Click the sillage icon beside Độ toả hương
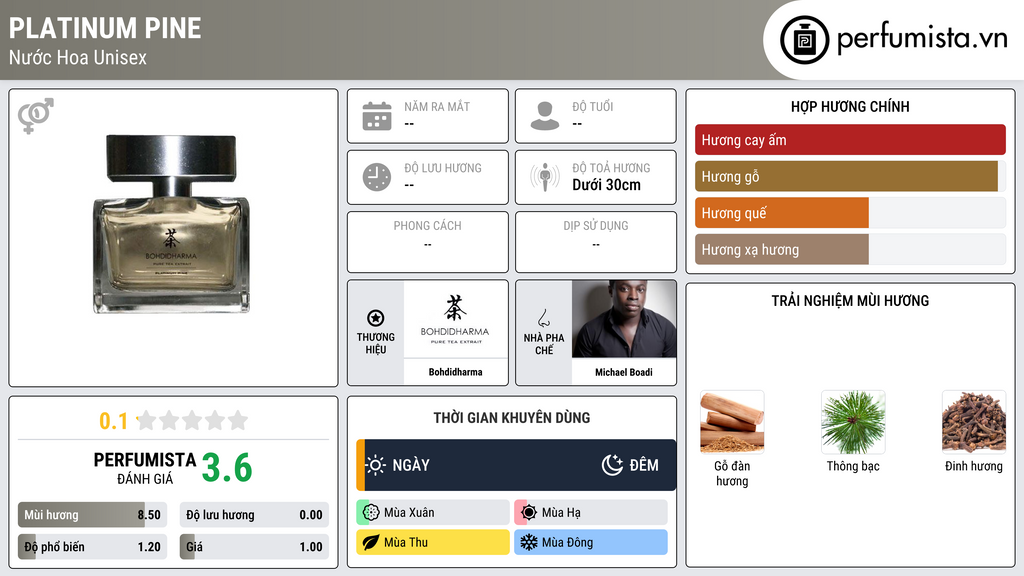 [x=545, y=177]
